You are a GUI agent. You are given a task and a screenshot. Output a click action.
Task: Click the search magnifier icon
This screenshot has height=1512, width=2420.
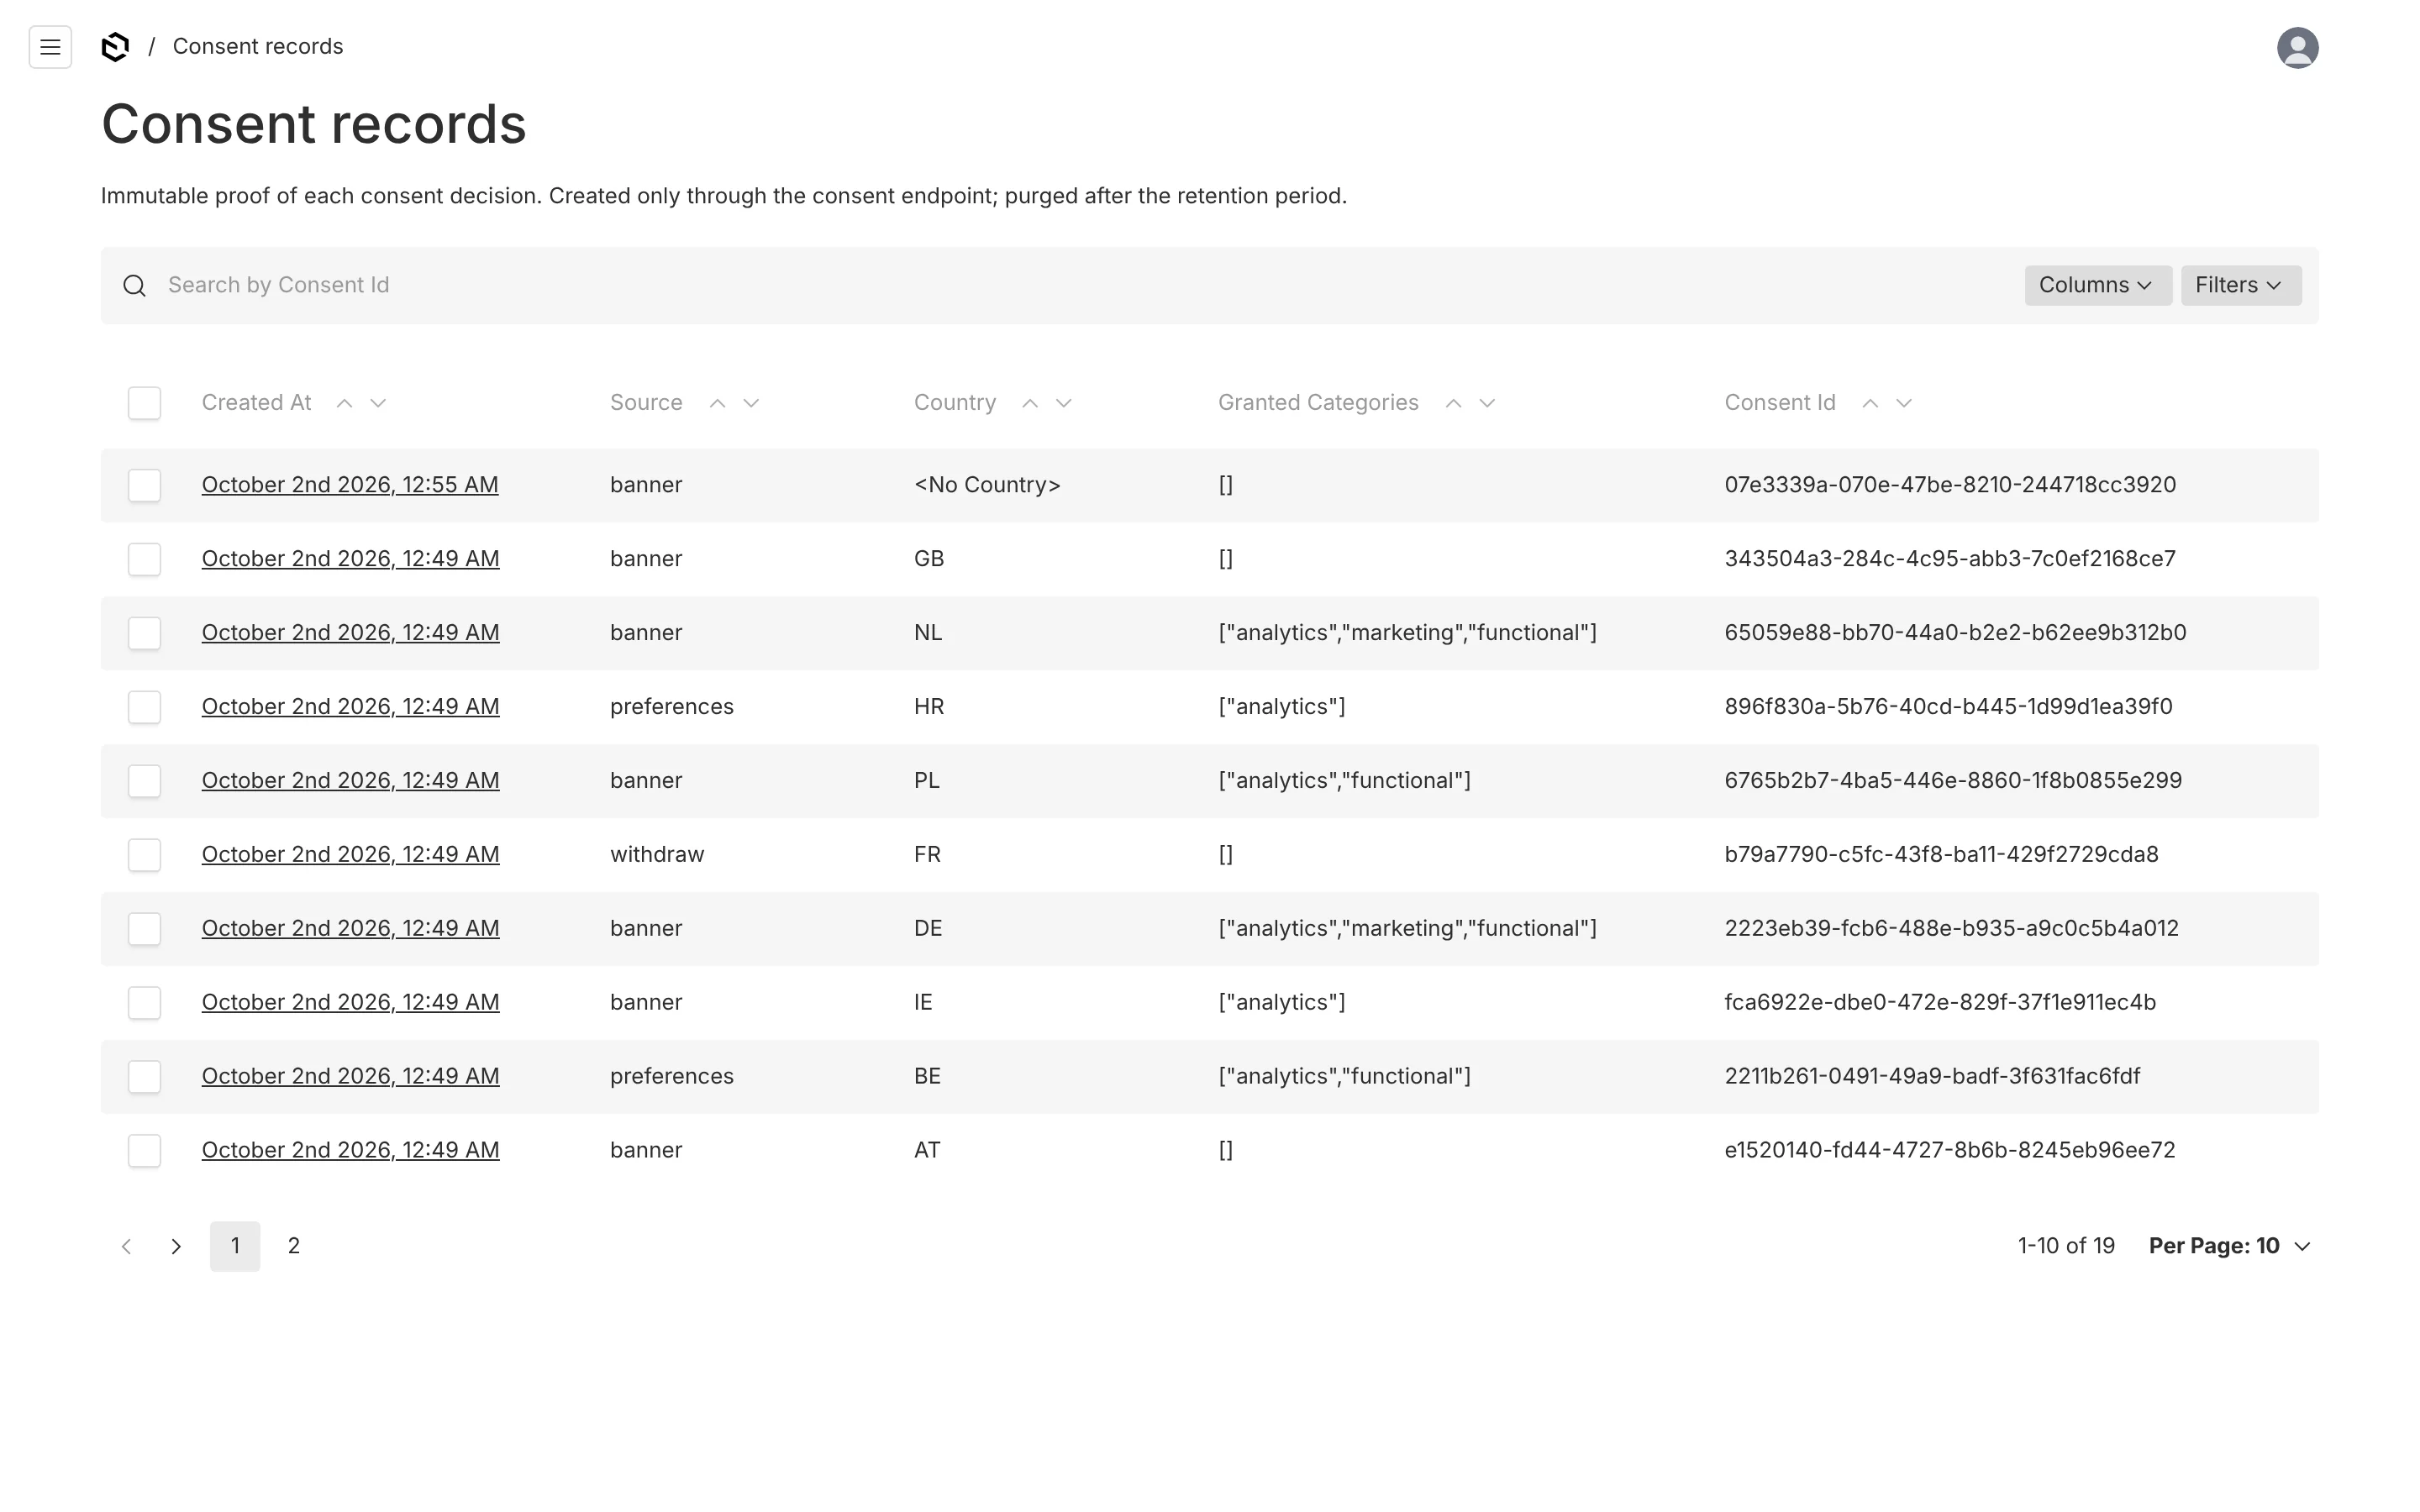coord(135,286)
